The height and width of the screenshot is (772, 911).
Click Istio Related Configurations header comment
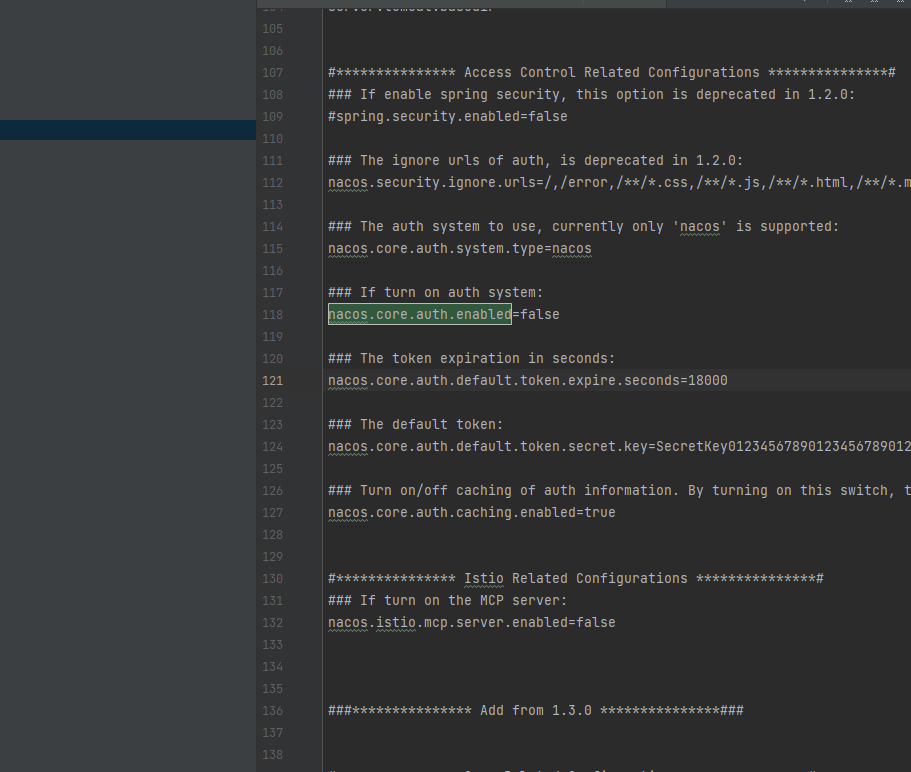pyautogui.click(x=575, y=579)
